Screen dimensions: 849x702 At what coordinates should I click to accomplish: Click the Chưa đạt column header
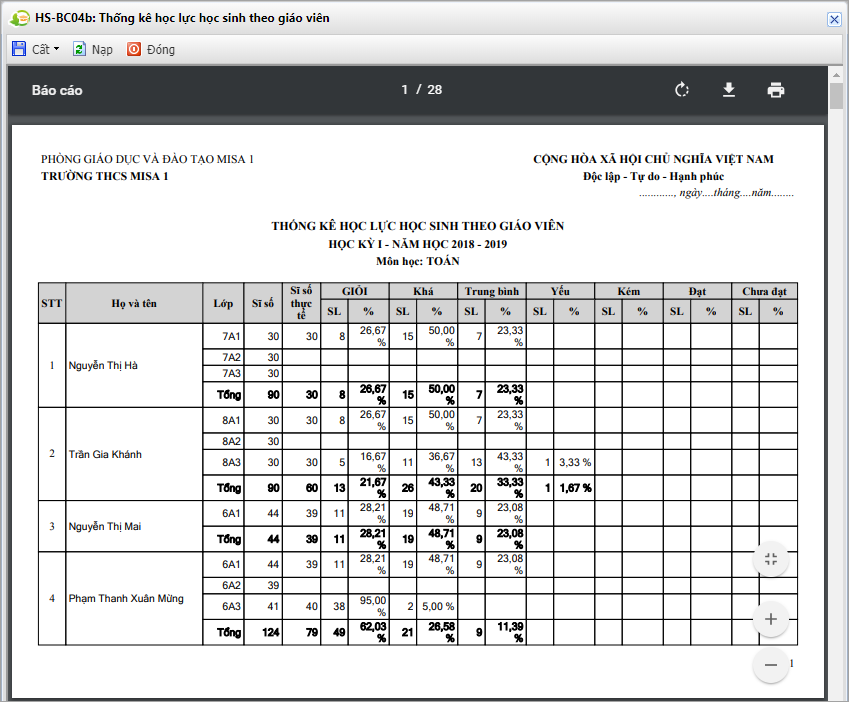pos(764,291)
